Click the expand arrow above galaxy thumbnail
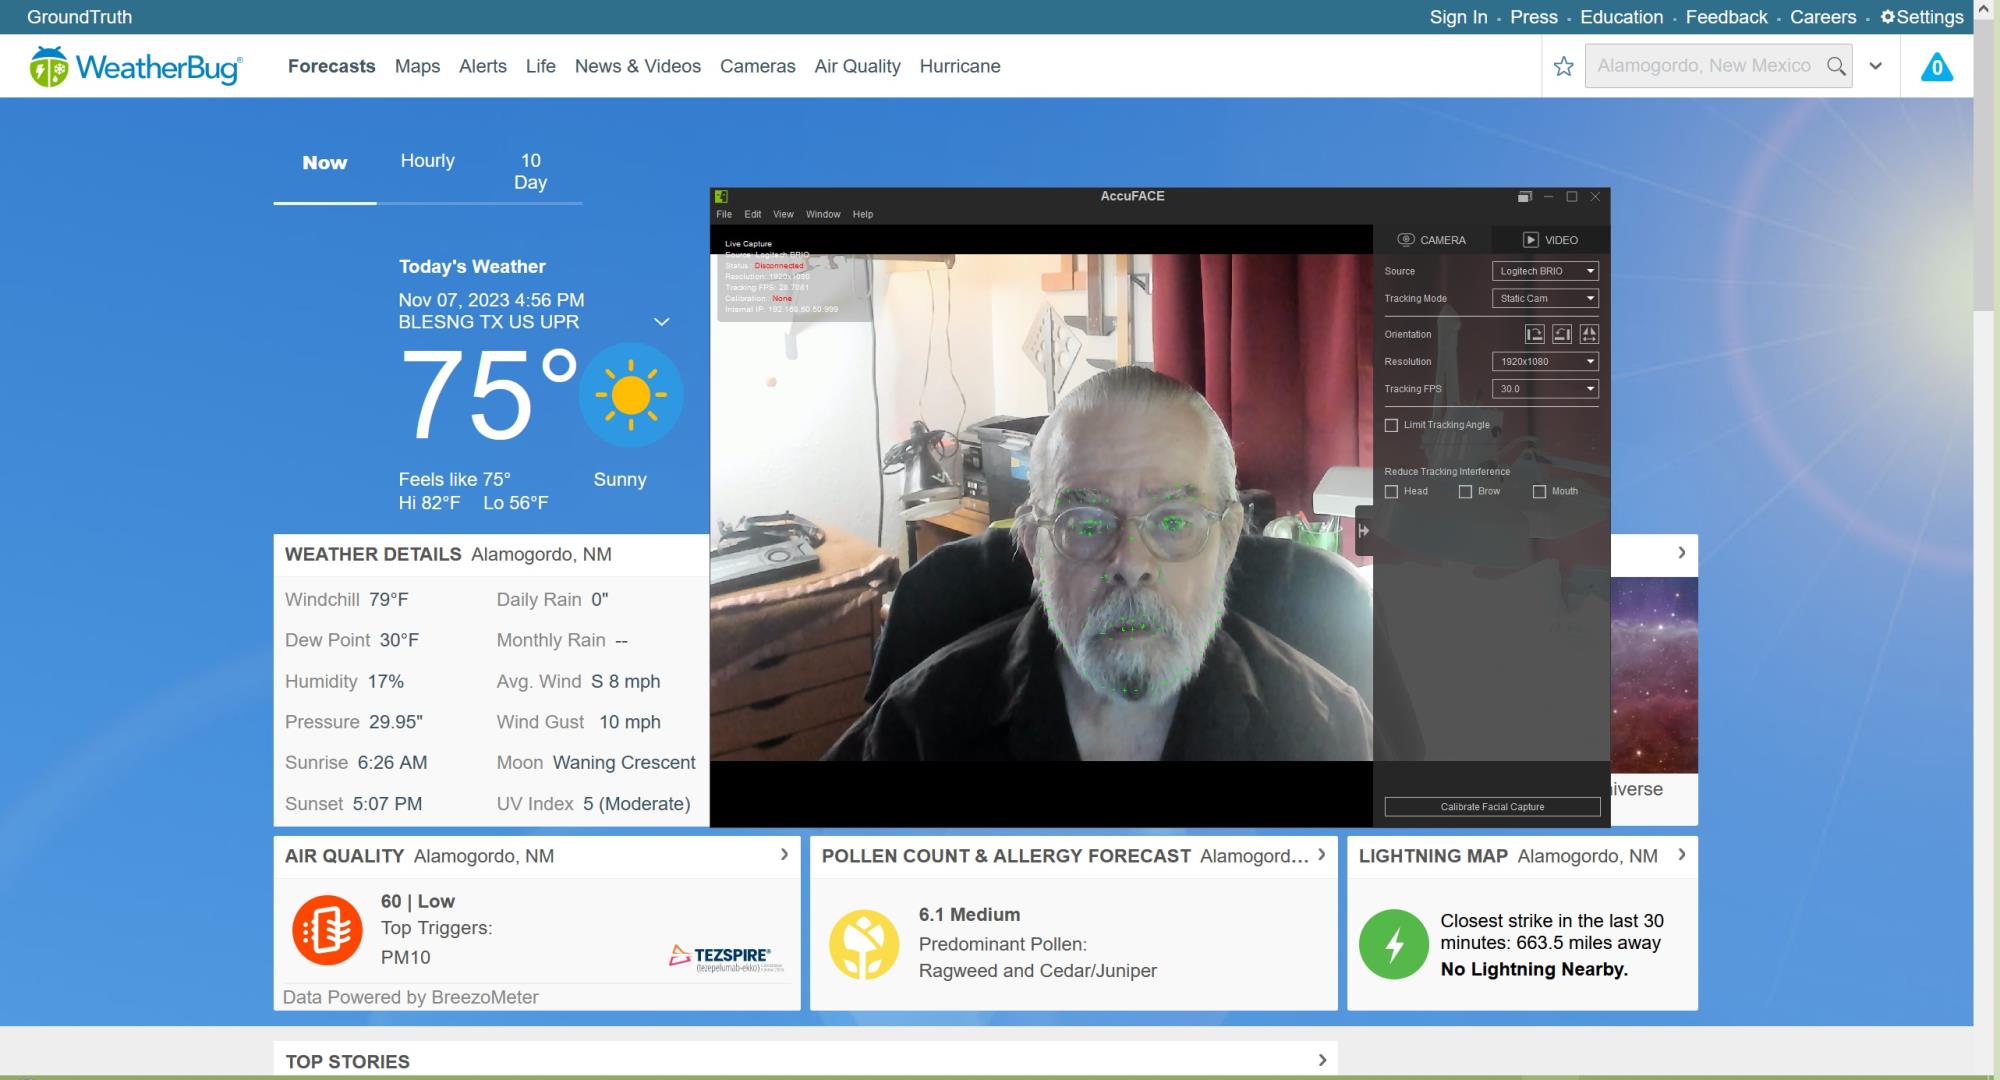This screenshot has width=2000, height=1080. (1682, 553)
